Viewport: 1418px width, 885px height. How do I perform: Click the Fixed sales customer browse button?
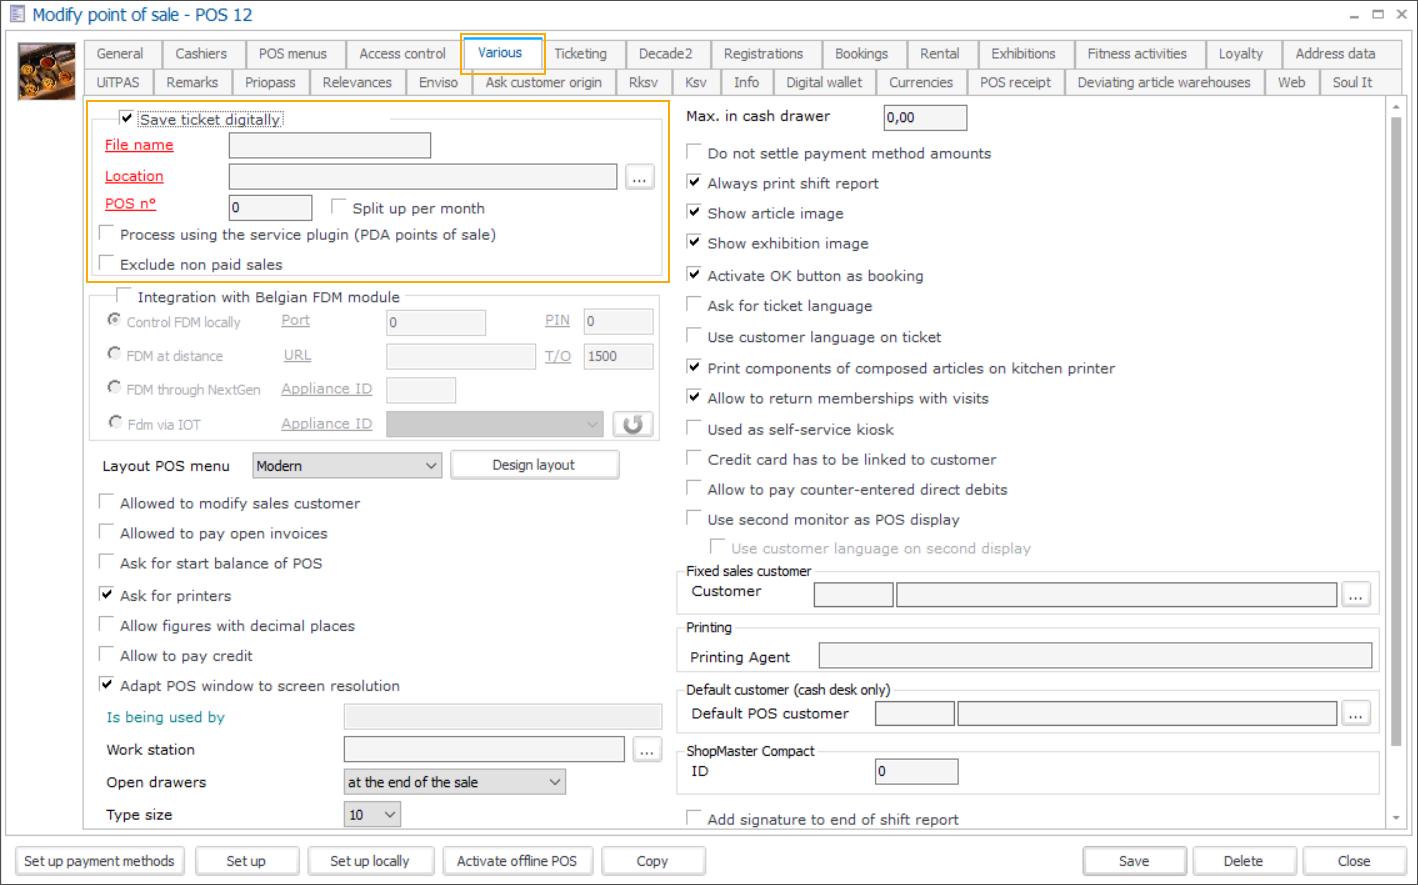point(1355,595)
